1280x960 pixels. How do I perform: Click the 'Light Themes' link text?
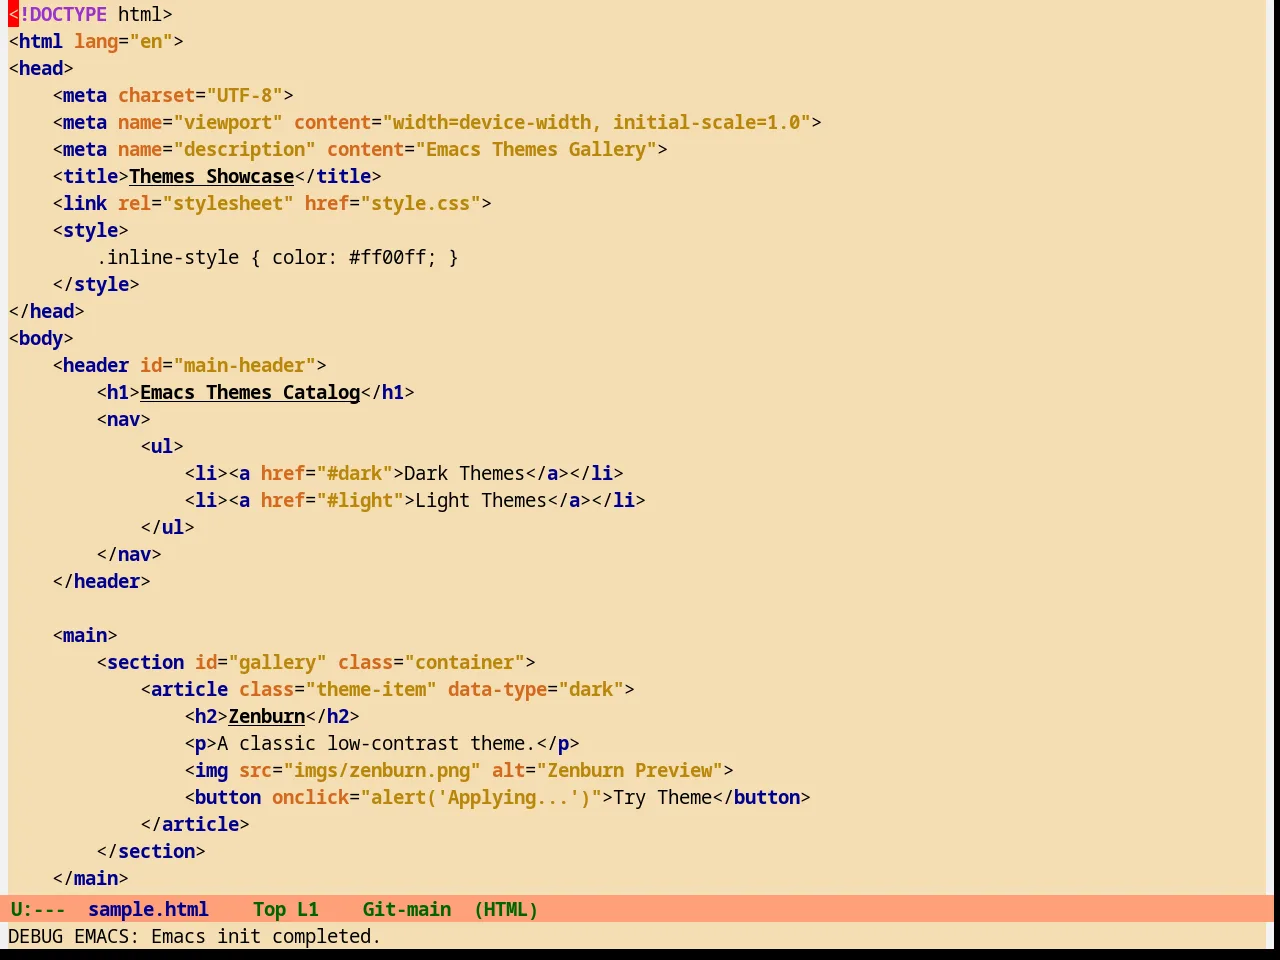[482, 500]
